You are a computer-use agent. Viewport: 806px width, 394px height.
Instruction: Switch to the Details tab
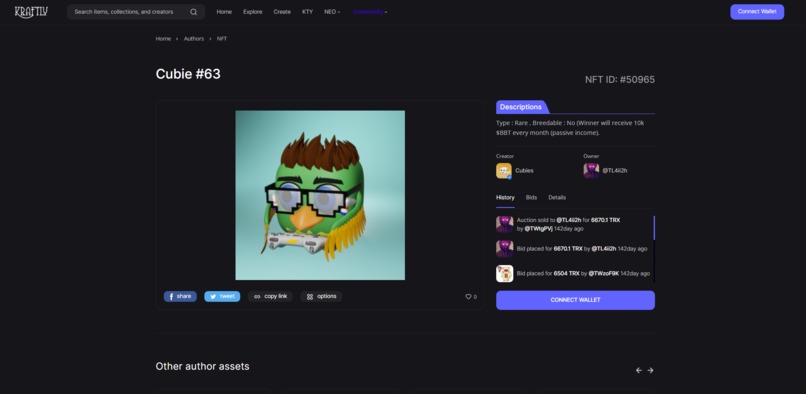[x=557, y=198]
